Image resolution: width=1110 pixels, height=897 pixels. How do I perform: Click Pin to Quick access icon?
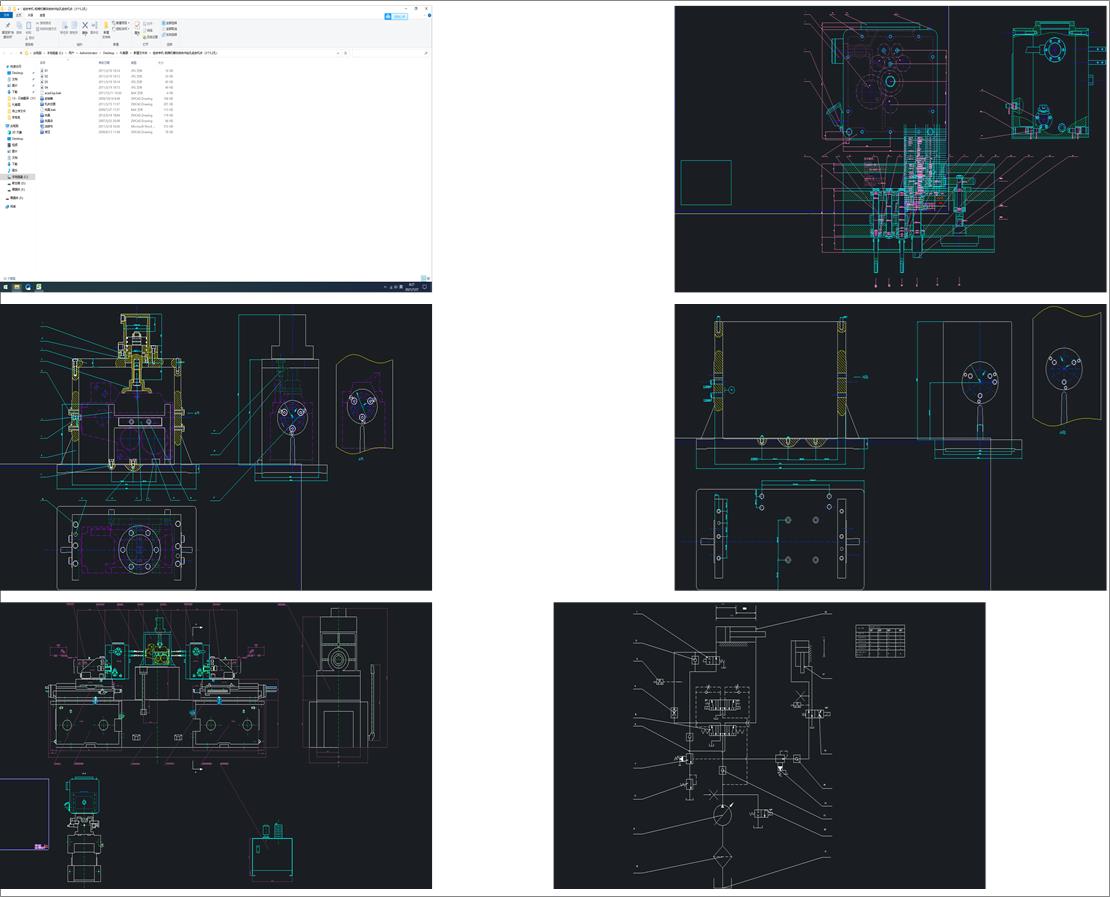tap(8, 26)
